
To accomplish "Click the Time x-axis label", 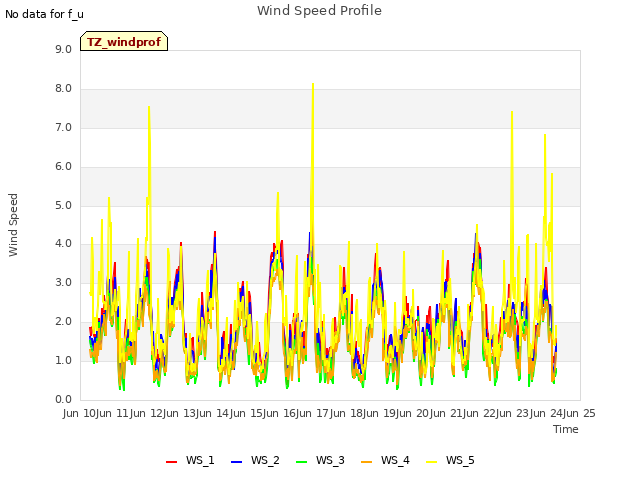I will click(x=566, y=429).
